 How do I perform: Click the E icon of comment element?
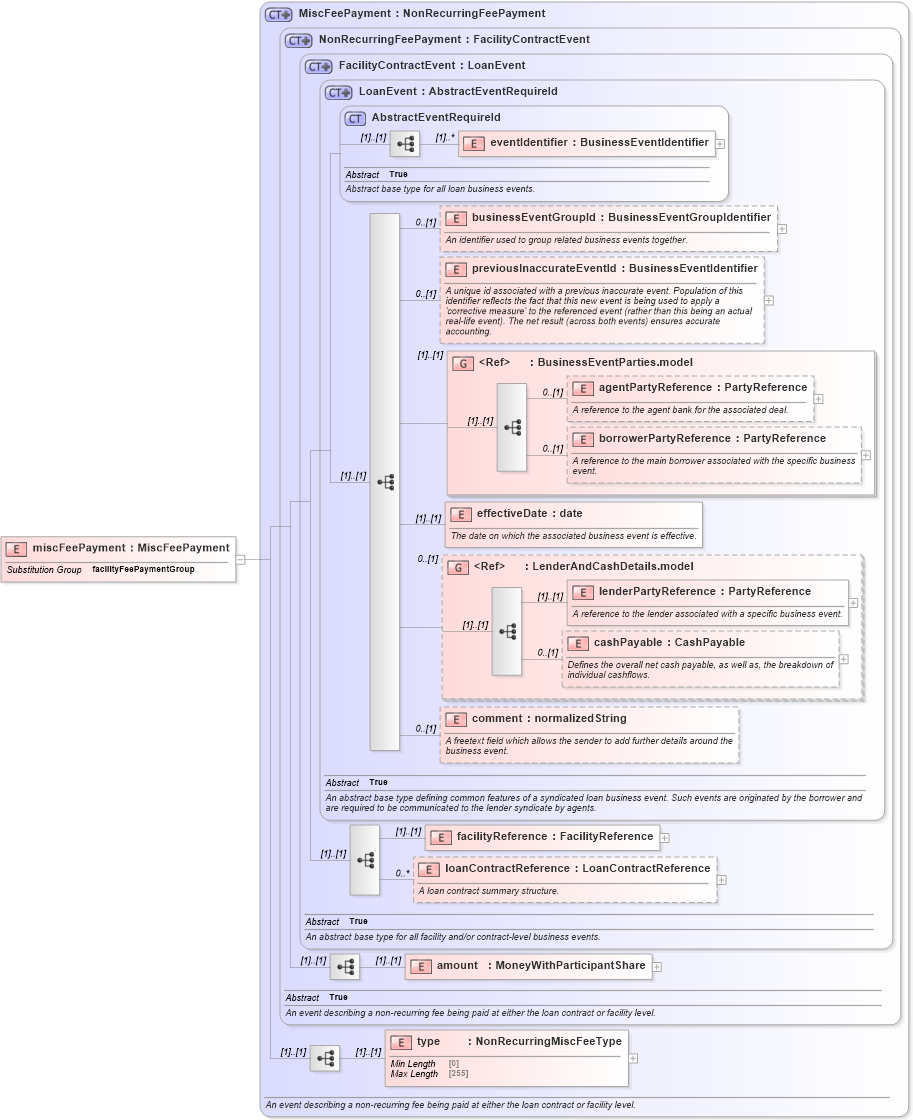pyautogui.click(x=456, y=718)
